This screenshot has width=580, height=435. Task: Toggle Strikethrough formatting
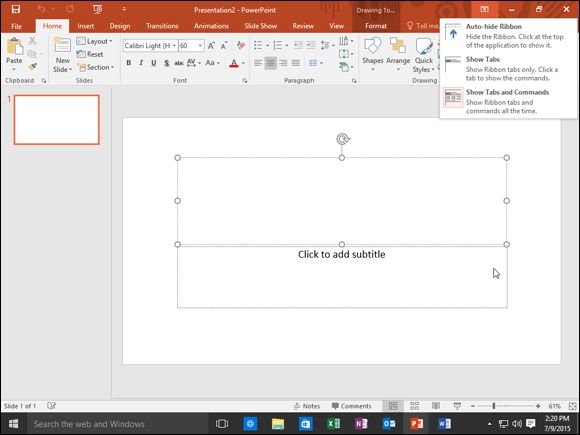(x=179, y=63)
